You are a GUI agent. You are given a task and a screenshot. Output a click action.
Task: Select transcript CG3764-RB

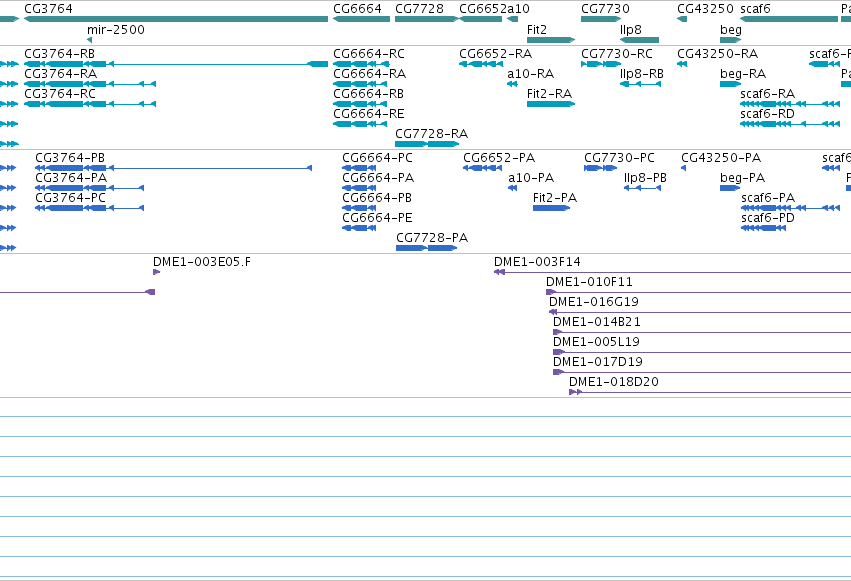click(x=176, y=64)
